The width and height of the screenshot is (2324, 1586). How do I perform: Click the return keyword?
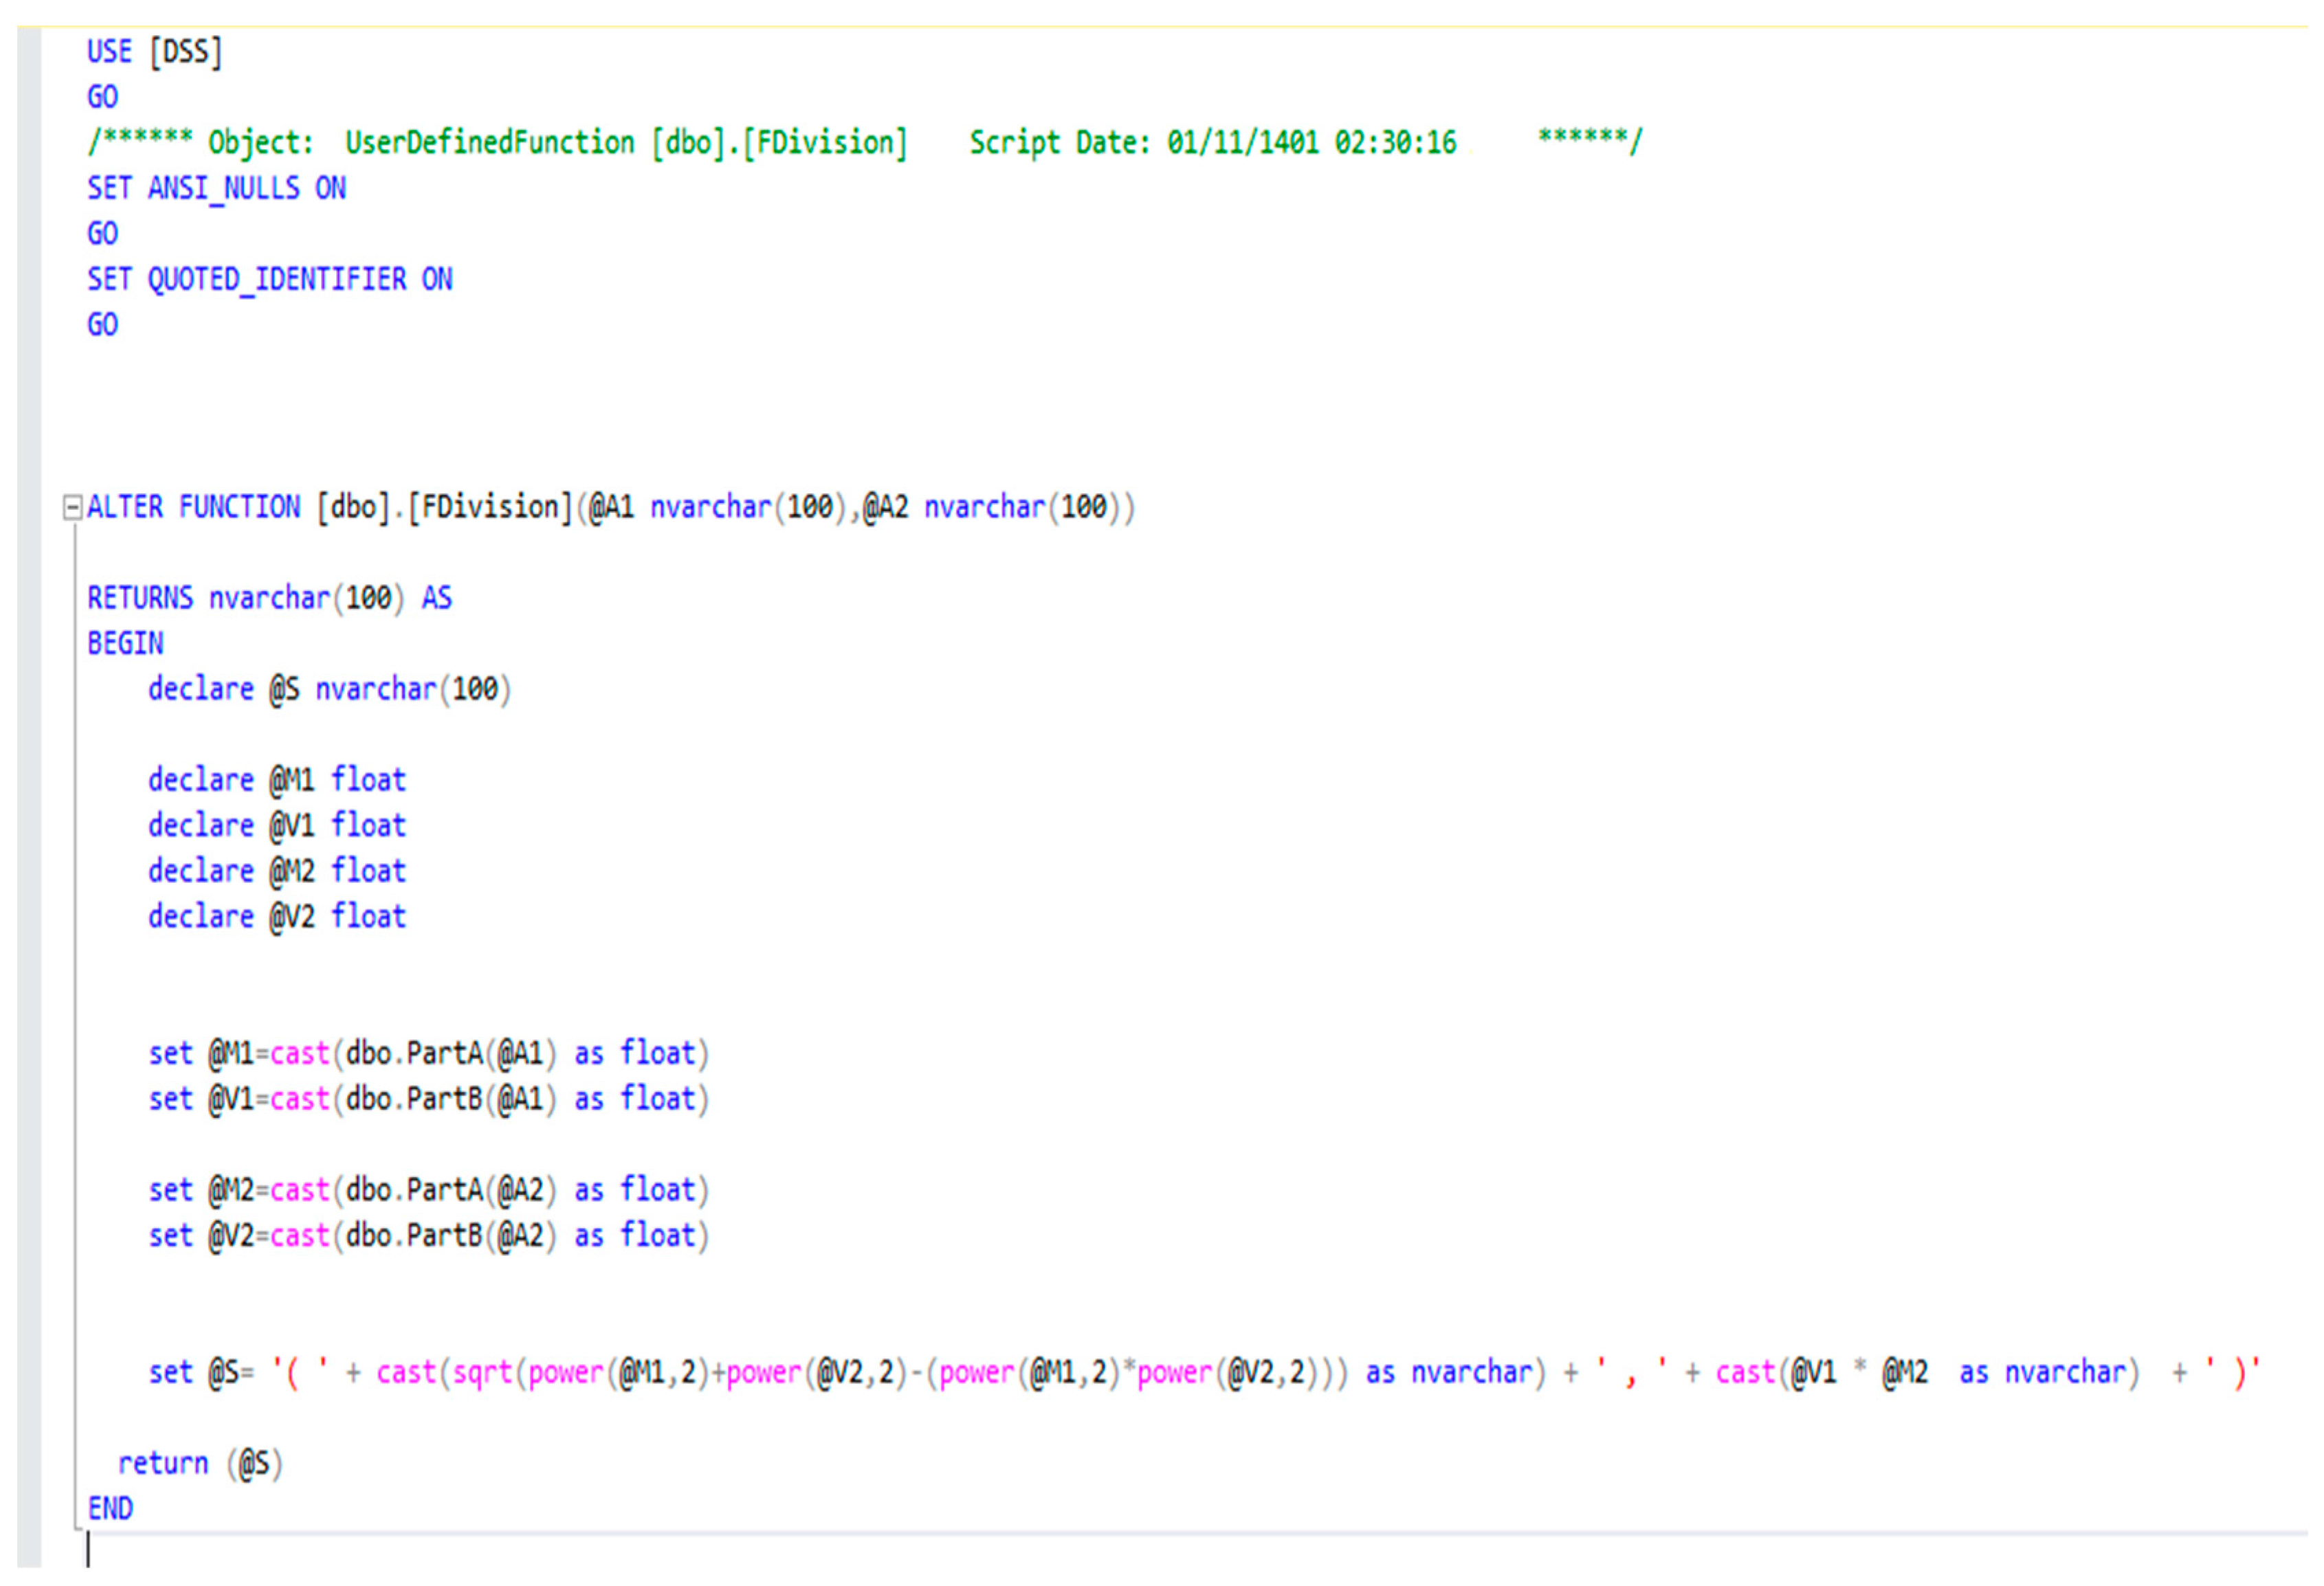163,1464
